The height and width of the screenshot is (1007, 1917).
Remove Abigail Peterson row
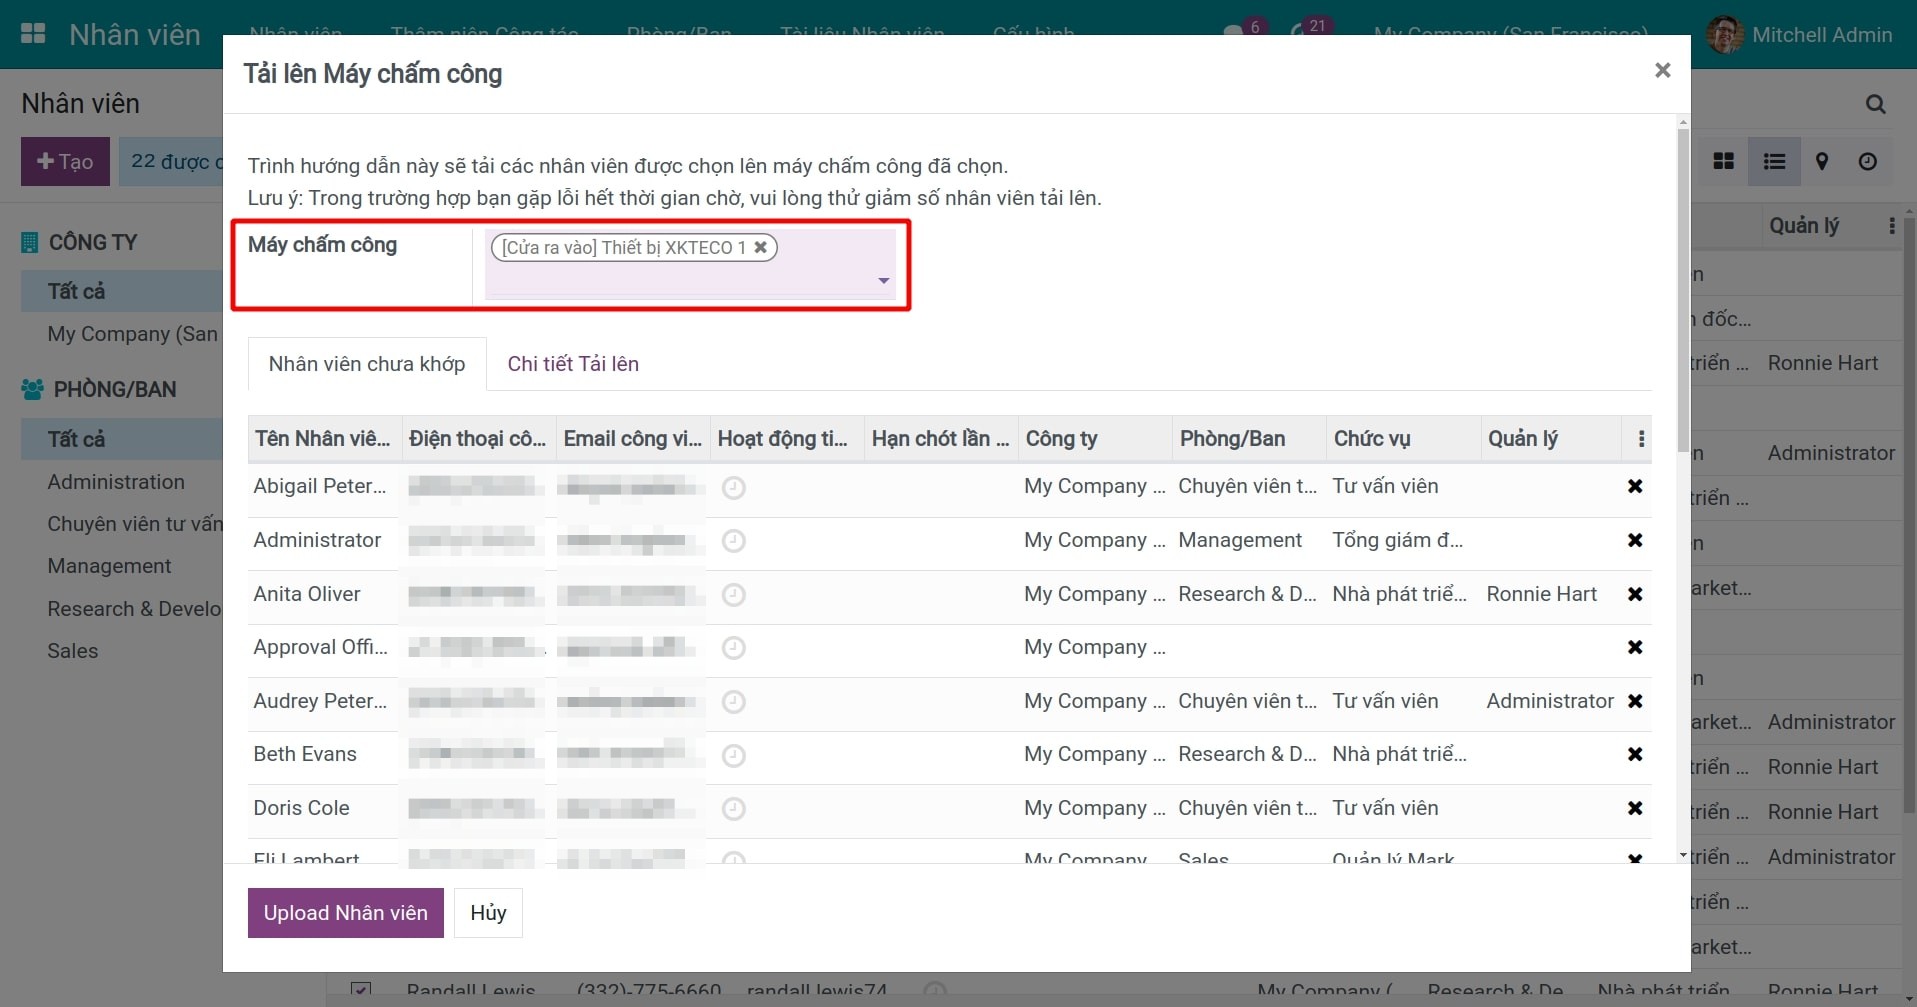click(x=1635, y=486)
